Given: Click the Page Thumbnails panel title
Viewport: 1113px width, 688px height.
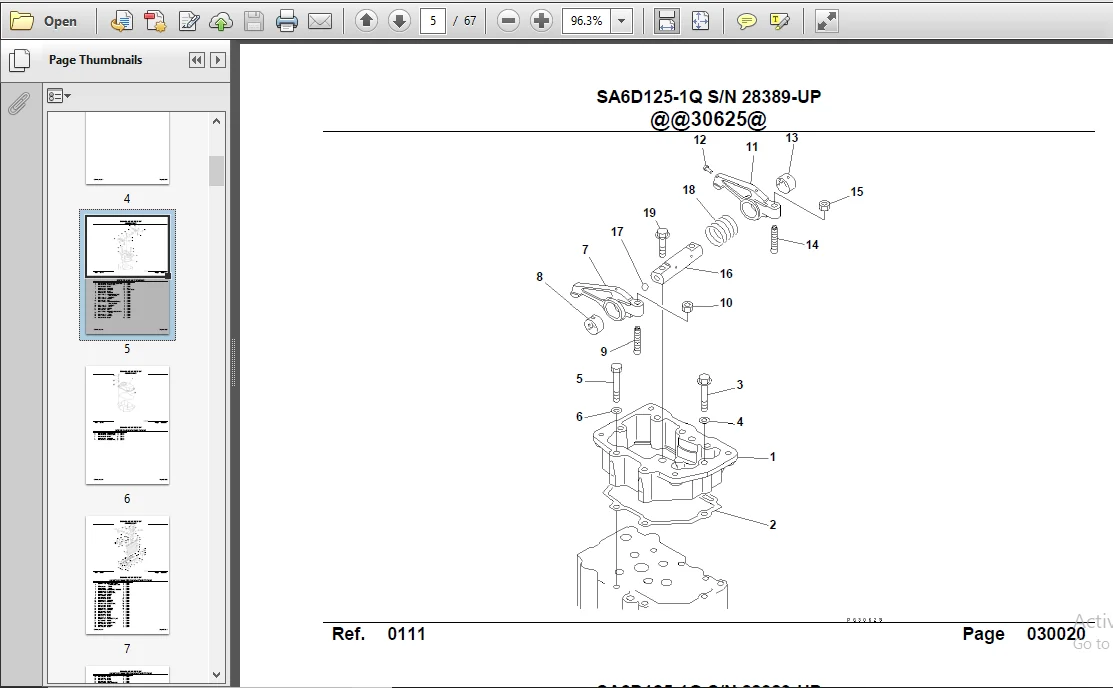Looking at the screenshot, I should 96,60.
